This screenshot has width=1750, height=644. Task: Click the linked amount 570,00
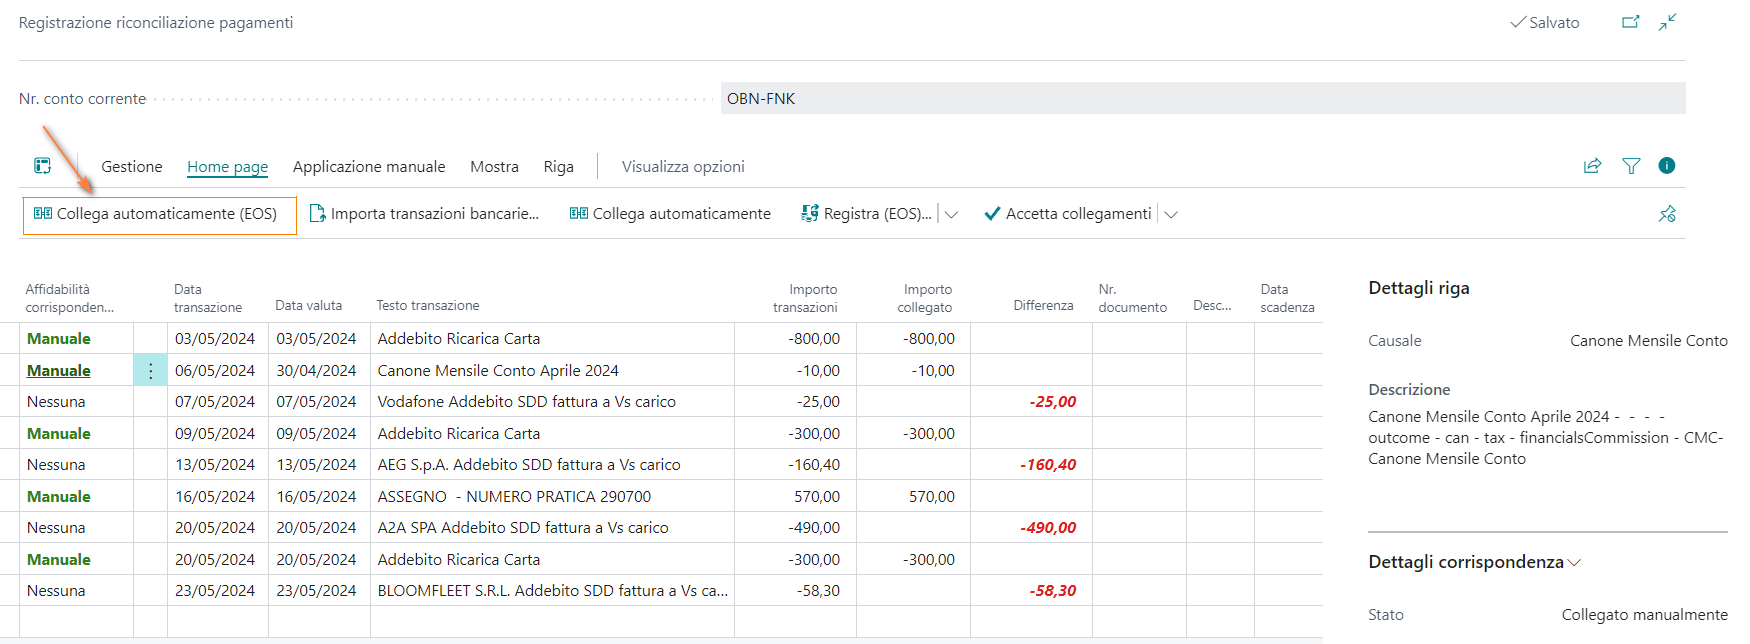(931, 497)
